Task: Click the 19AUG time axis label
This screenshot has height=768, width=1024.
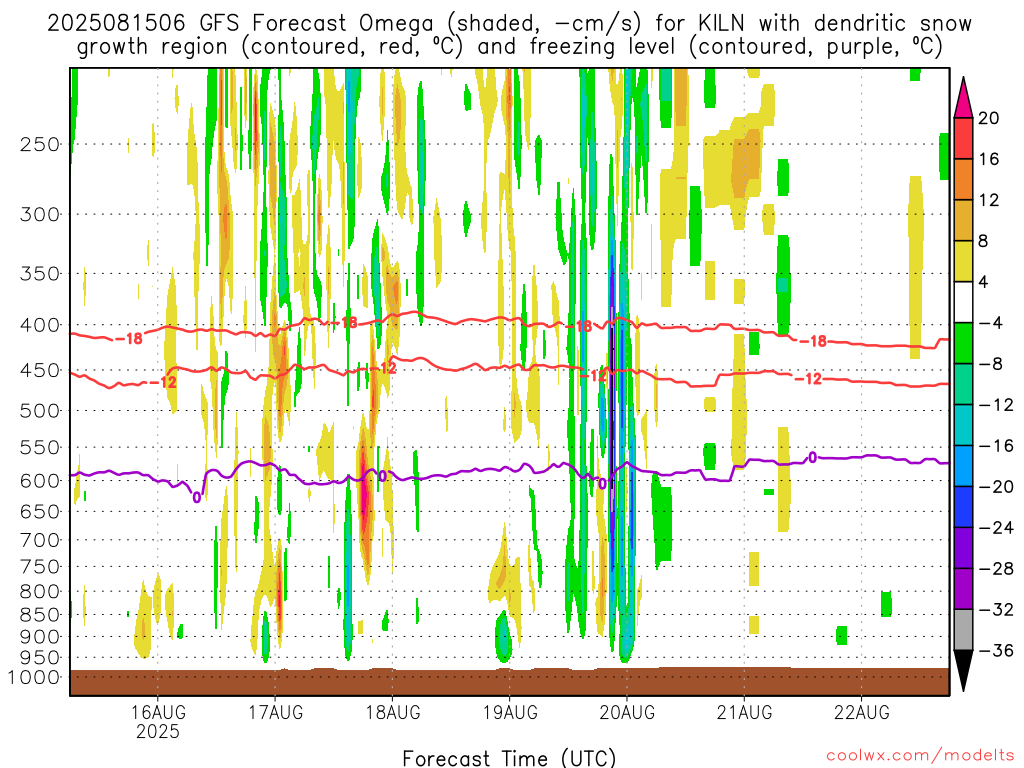Action: [x=509, y=712]
